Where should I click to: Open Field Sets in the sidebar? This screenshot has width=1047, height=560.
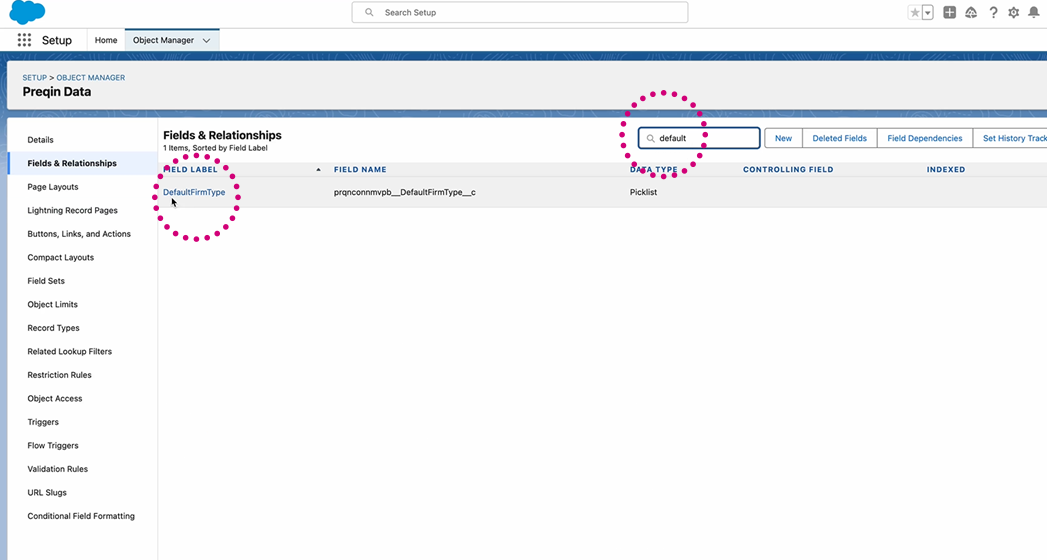tap(46, 281)
